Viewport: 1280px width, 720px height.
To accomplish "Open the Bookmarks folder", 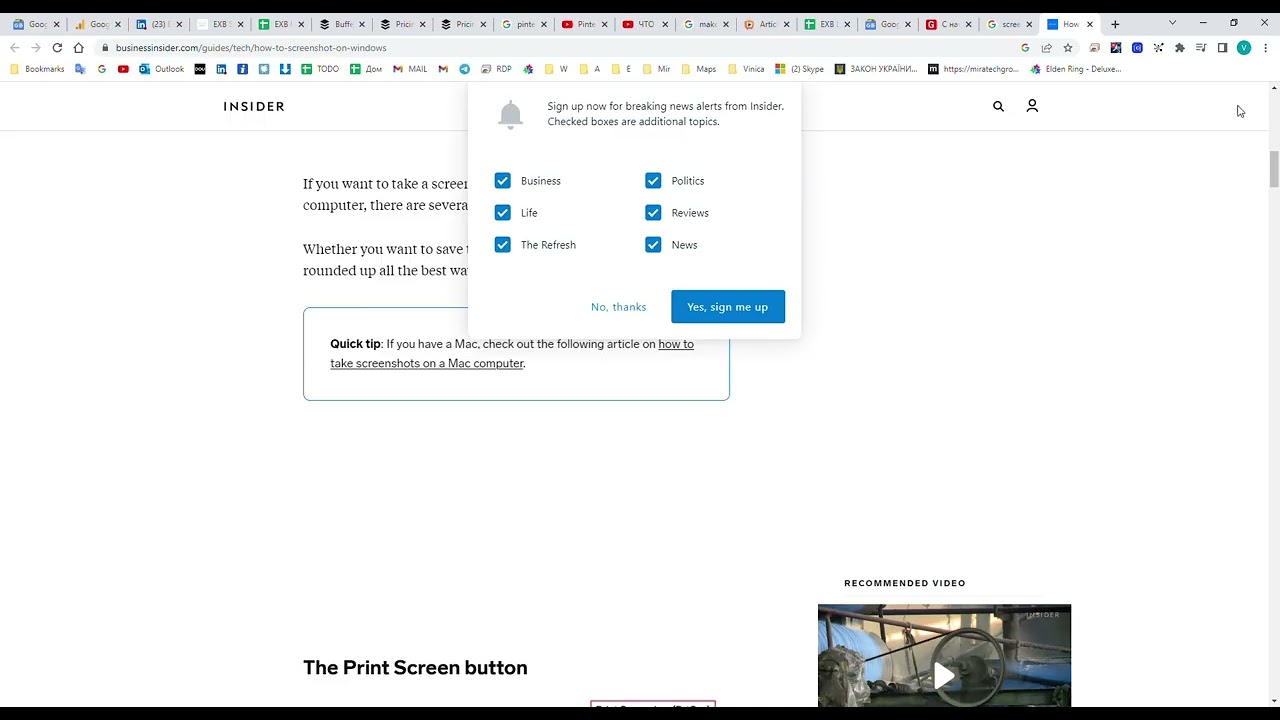I will 37,69.
